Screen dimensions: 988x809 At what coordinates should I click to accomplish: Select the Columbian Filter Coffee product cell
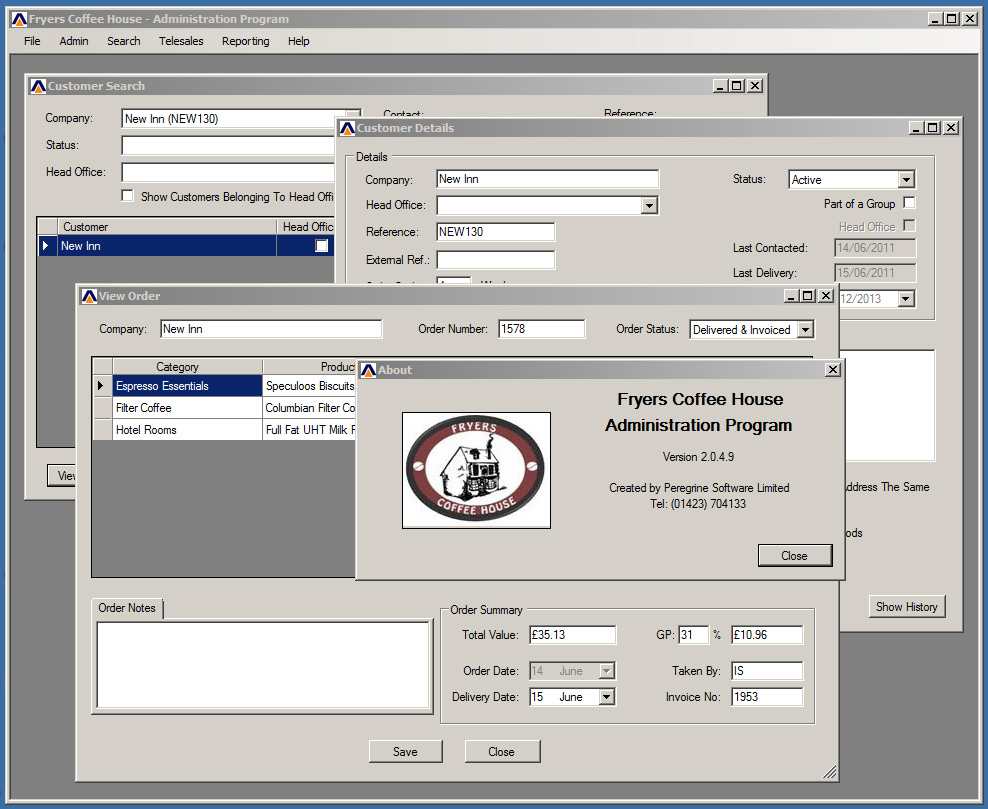point(309,408)
